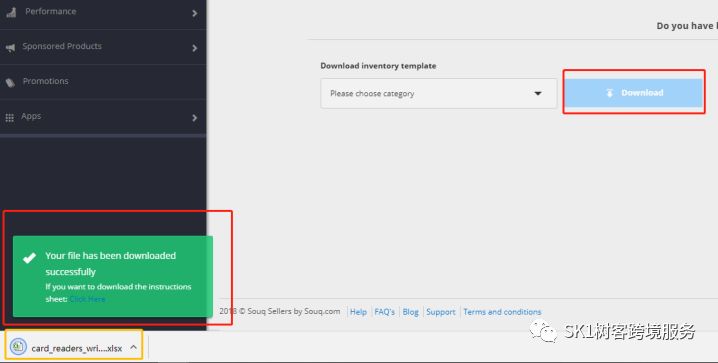Click the download arrow icon on Download button
The image size is (718, 363).
(609, 93)
